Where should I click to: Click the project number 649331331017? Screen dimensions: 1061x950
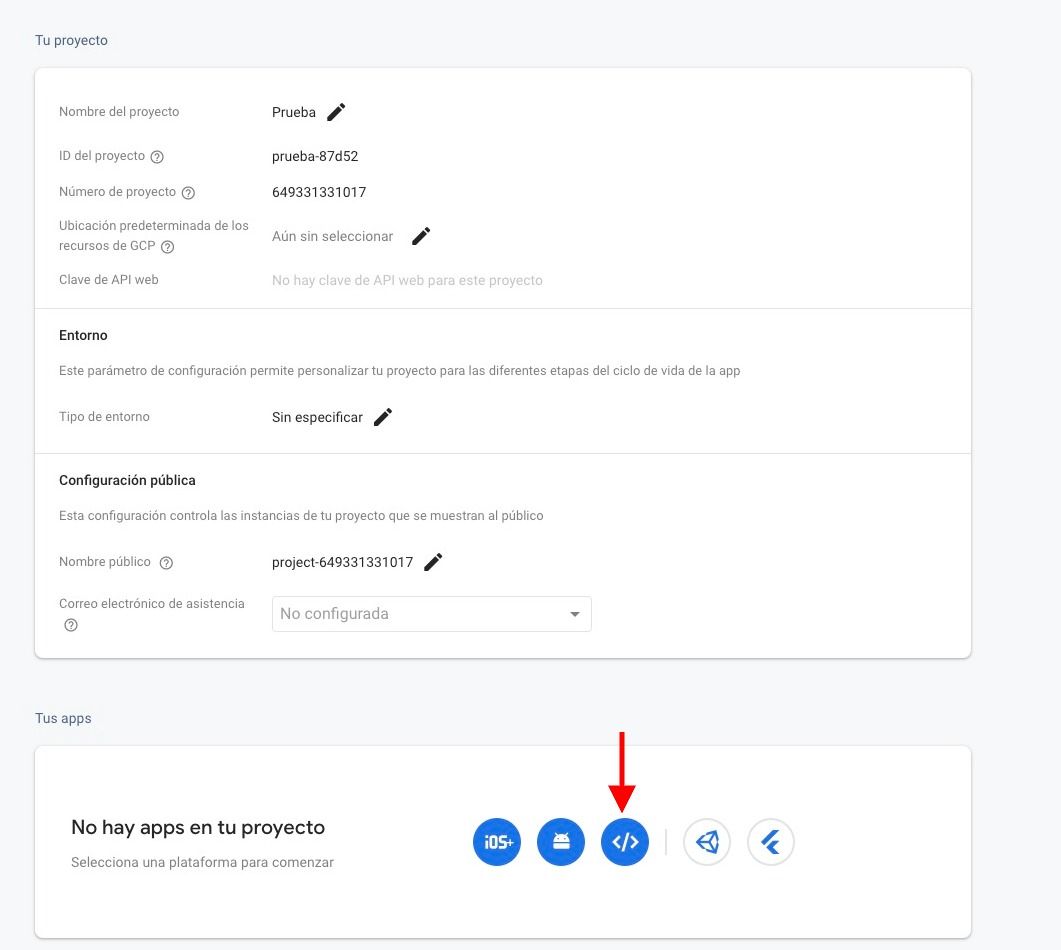319,192
